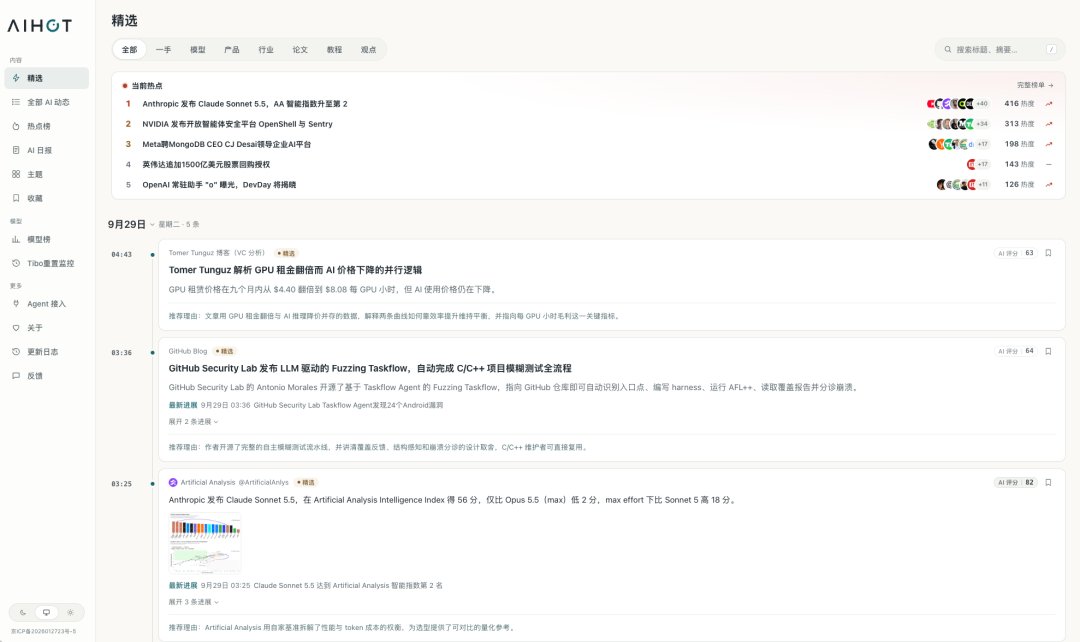Click the AIHOT logo

point(39,26)
